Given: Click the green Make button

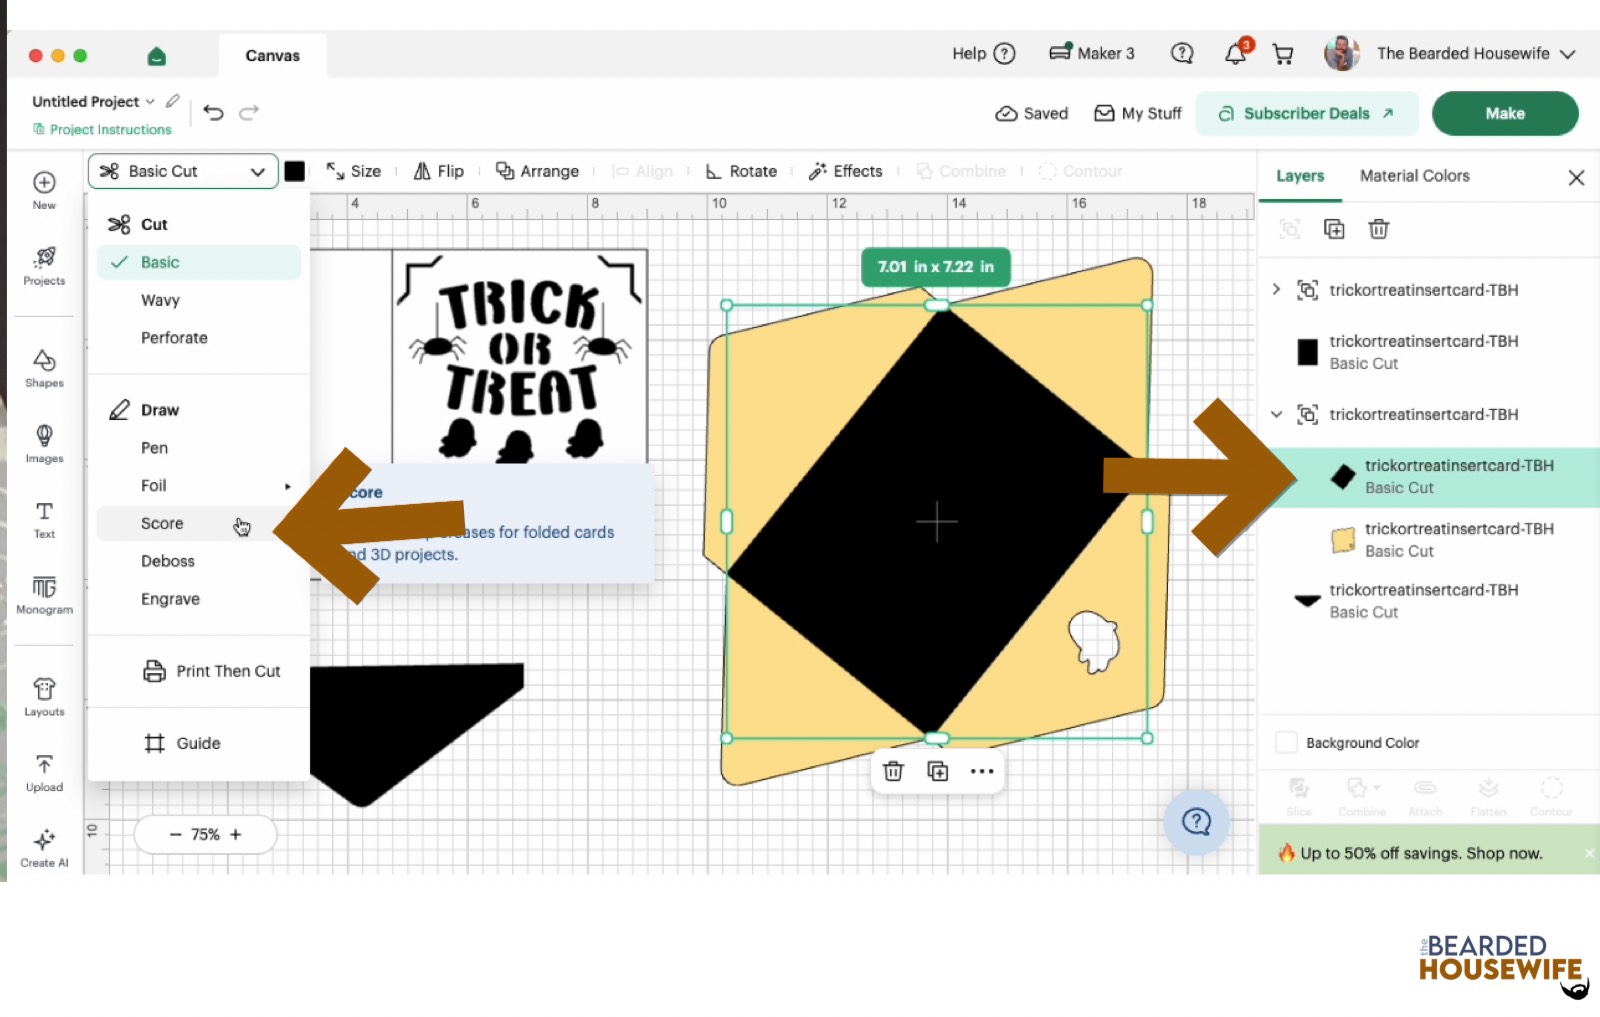Looking at the screenshot, I should (1505, 113).
